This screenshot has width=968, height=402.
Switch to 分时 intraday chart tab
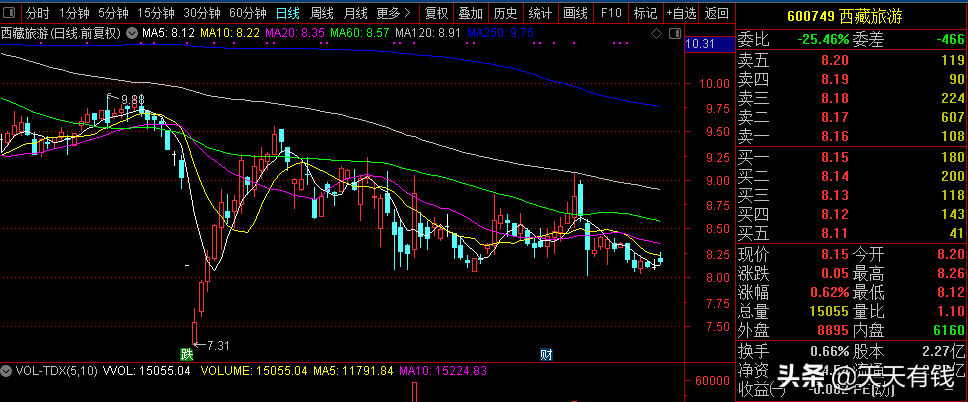click(38, 12)
